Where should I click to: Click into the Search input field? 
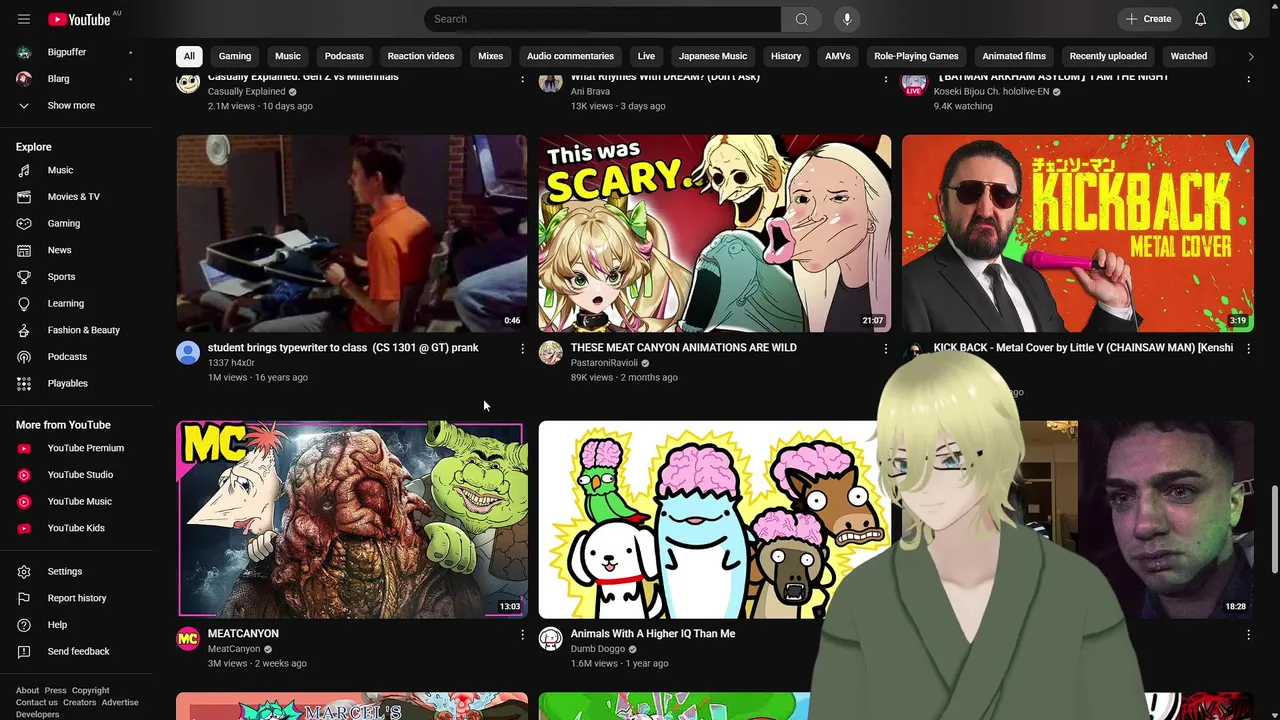pyautogui.click(x=602, y=19)
